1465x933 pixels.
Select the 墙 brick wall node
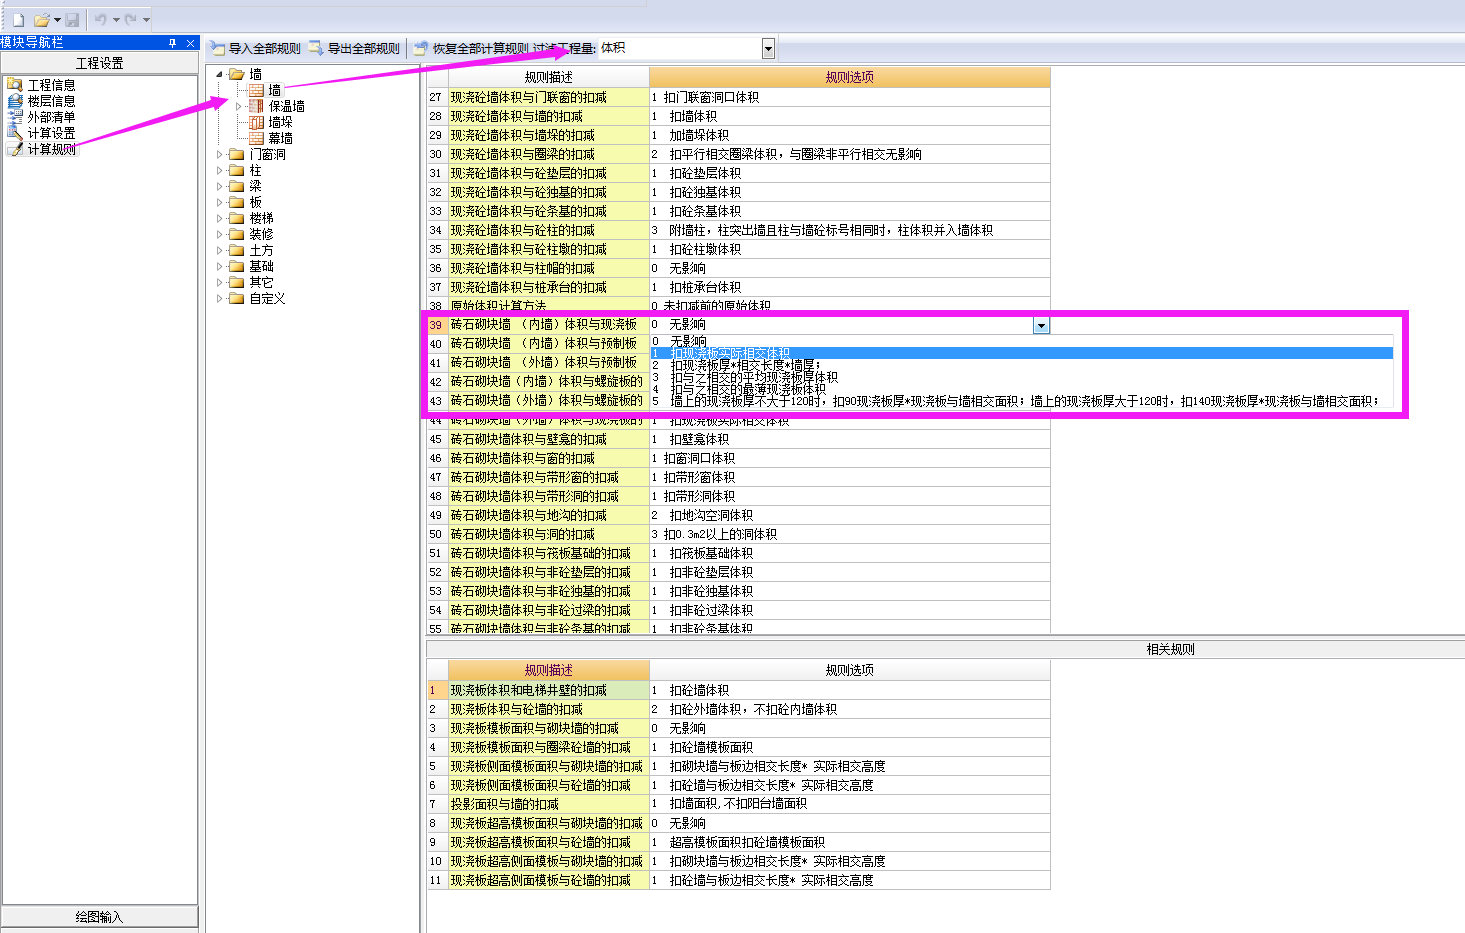point(275,90)
